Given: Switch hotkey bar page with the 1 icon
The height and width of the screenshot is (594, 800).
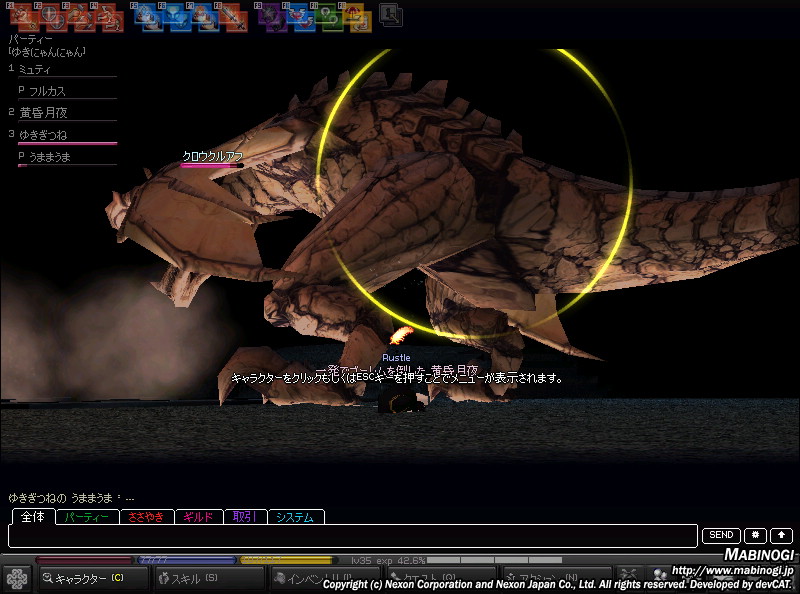Looking at the screenshot, I should tap(390, 15).
